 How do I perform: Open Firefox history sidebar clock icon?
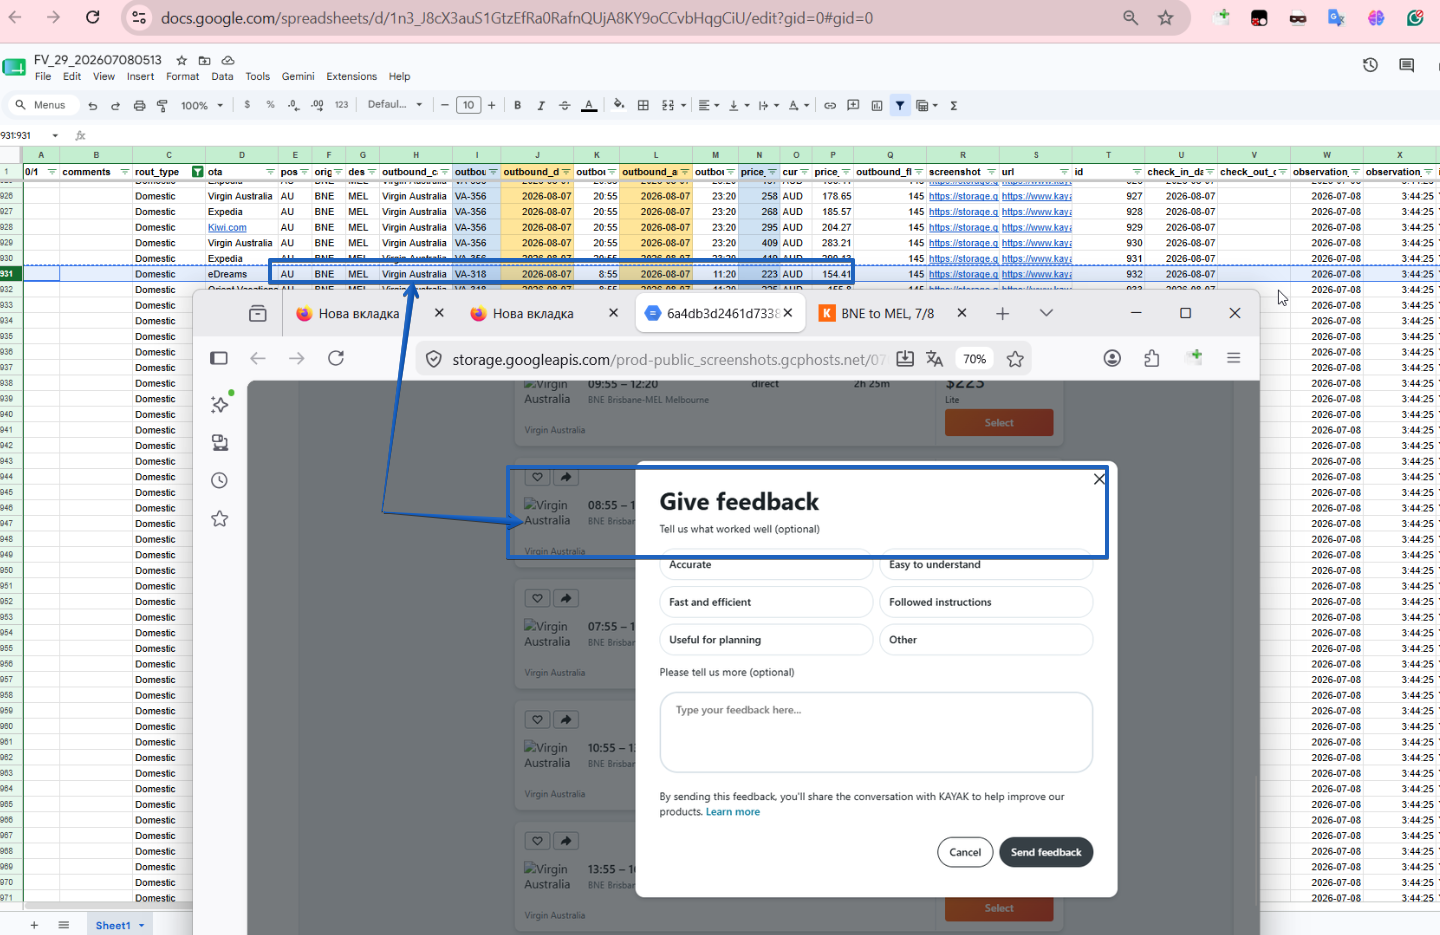click(x=220, y=480)
